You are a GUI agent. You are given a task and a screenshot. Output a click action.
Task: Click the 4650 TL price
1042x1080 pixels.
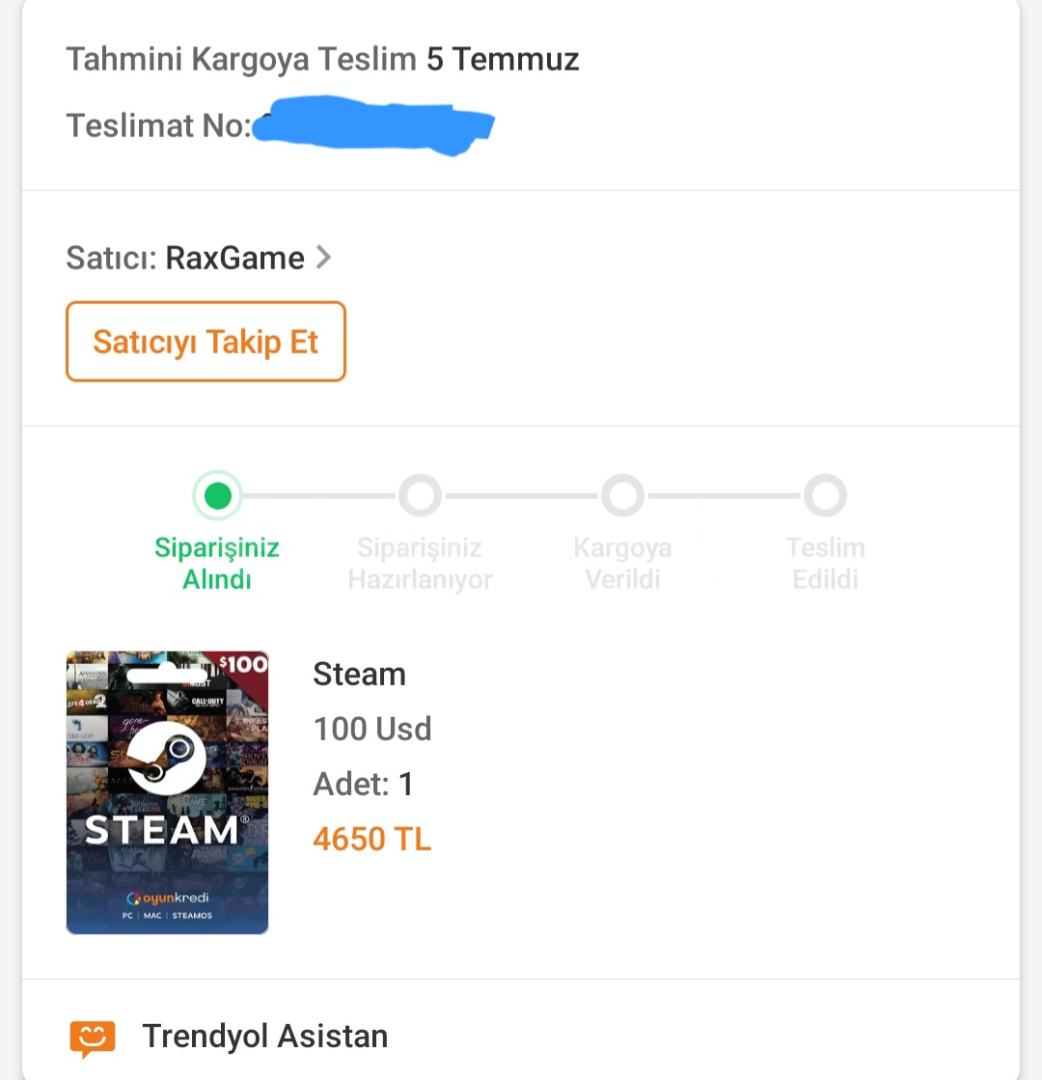click(x=372, y=840)
